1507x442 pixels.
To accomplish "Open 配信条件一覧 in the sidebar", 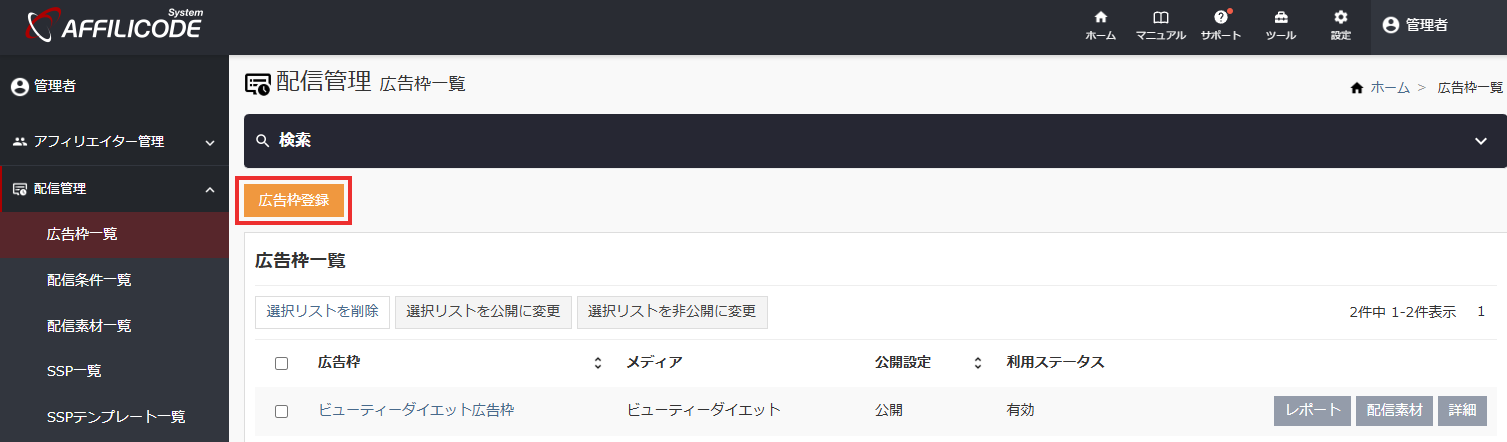I will coord(89,280).
